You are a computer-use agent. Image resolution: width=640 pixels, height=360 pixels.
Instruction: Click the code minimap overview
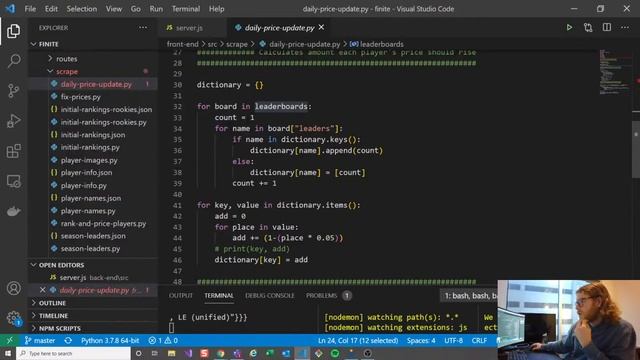tap(615, 72)
